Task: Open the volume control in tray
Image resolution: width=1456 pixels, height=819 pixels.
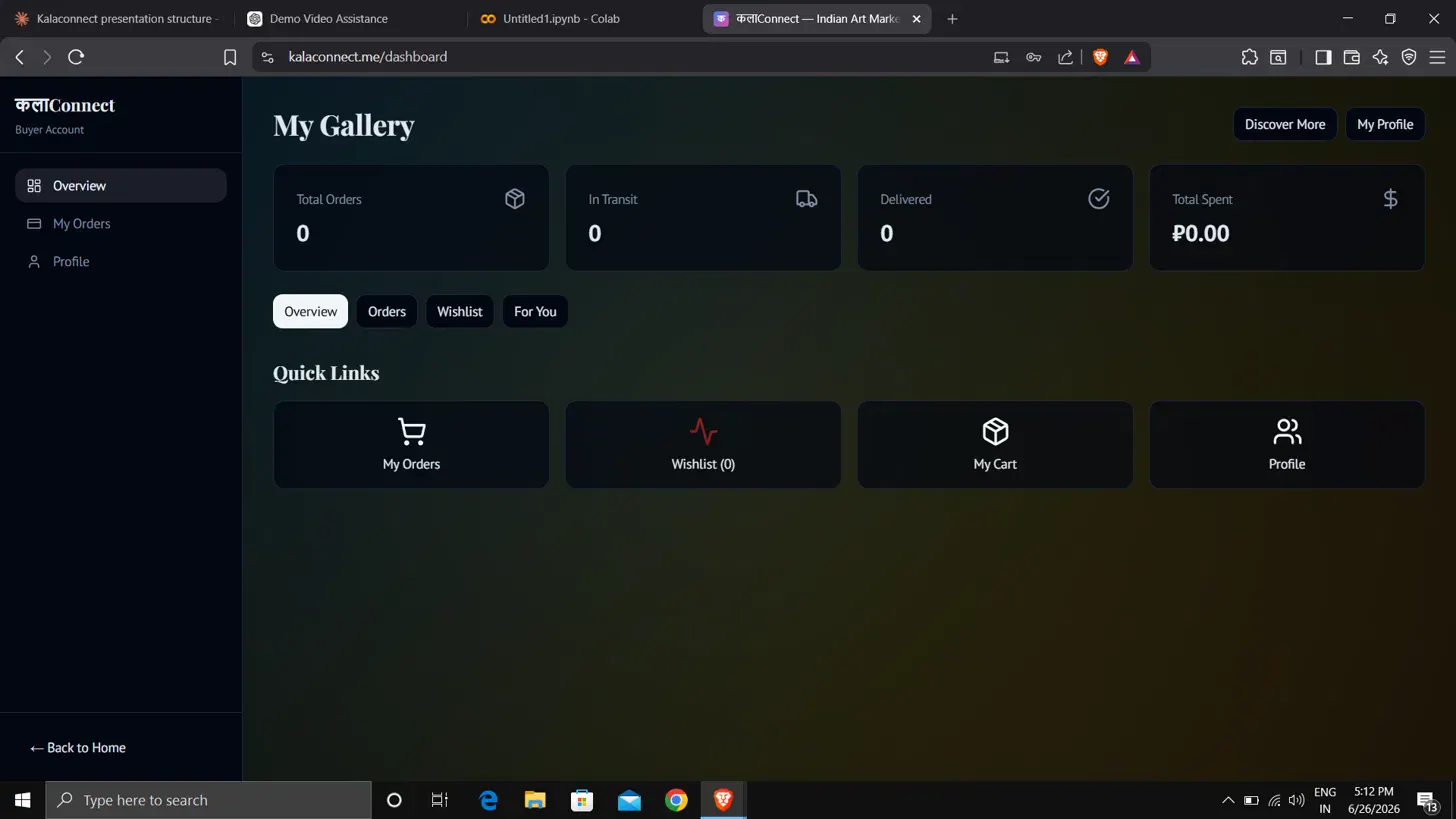Action: click(1297, 800)
